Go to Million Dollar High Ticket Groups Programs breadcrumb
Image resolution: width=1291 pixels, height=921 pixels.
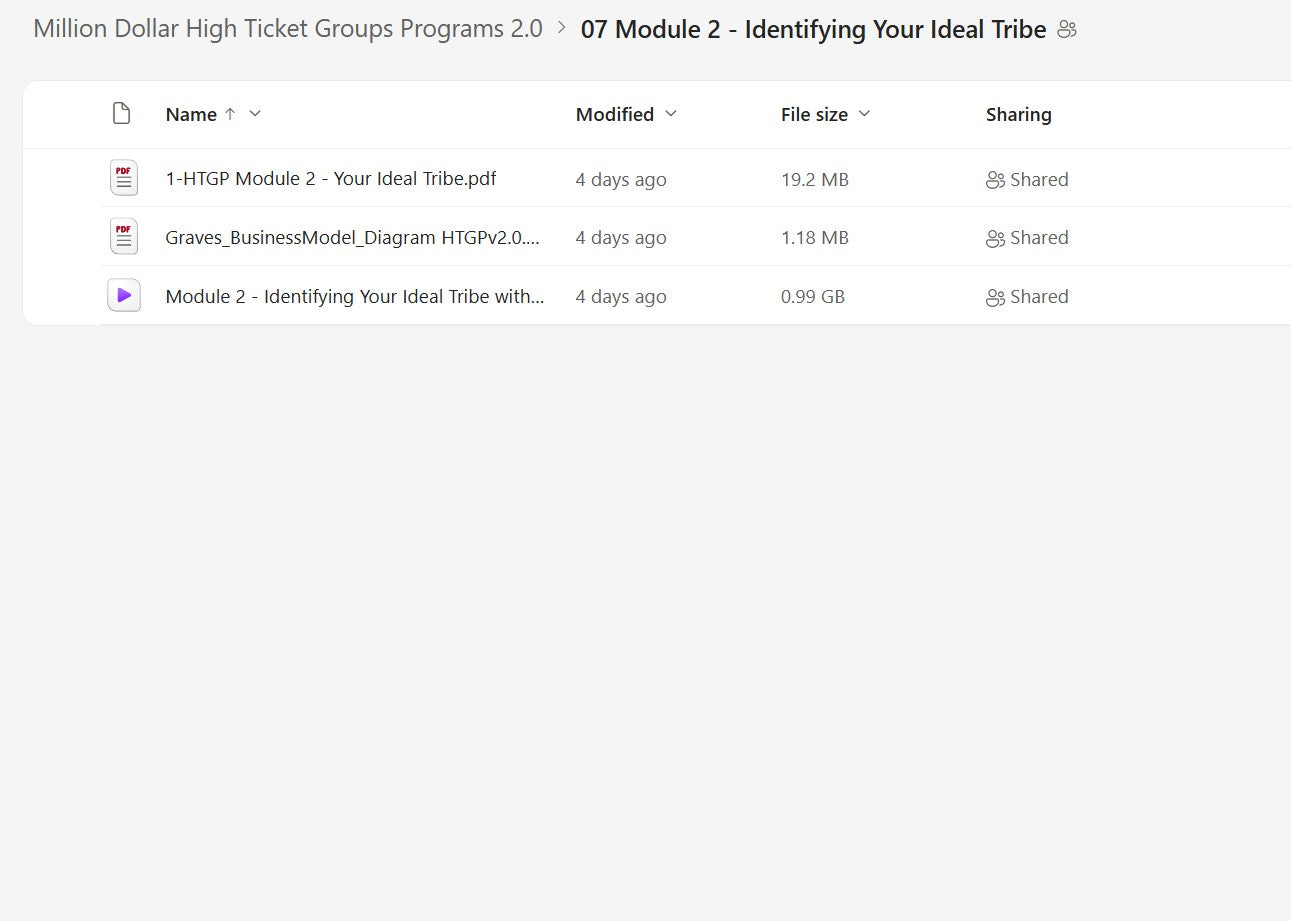(x=288, y=29)
